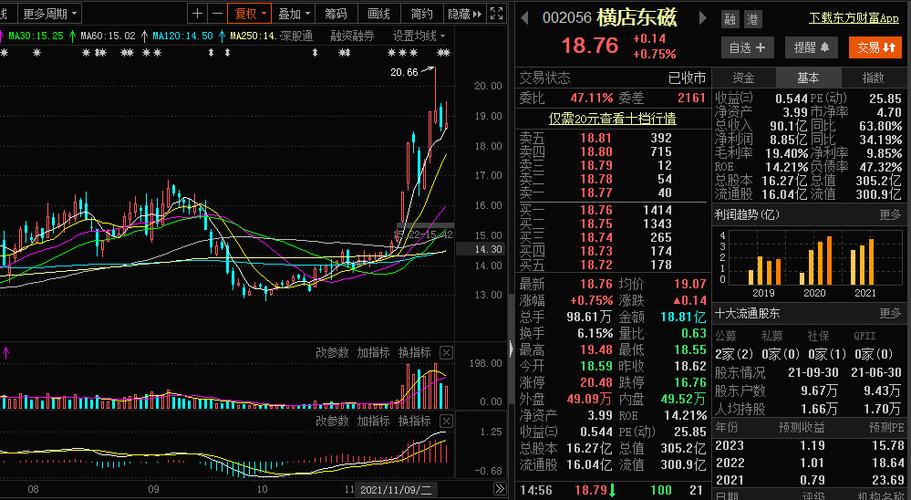Screen dimensions: 911x500
Task: Click the double-arrow at chart bottom right
Action: click(x=499, y=488)
